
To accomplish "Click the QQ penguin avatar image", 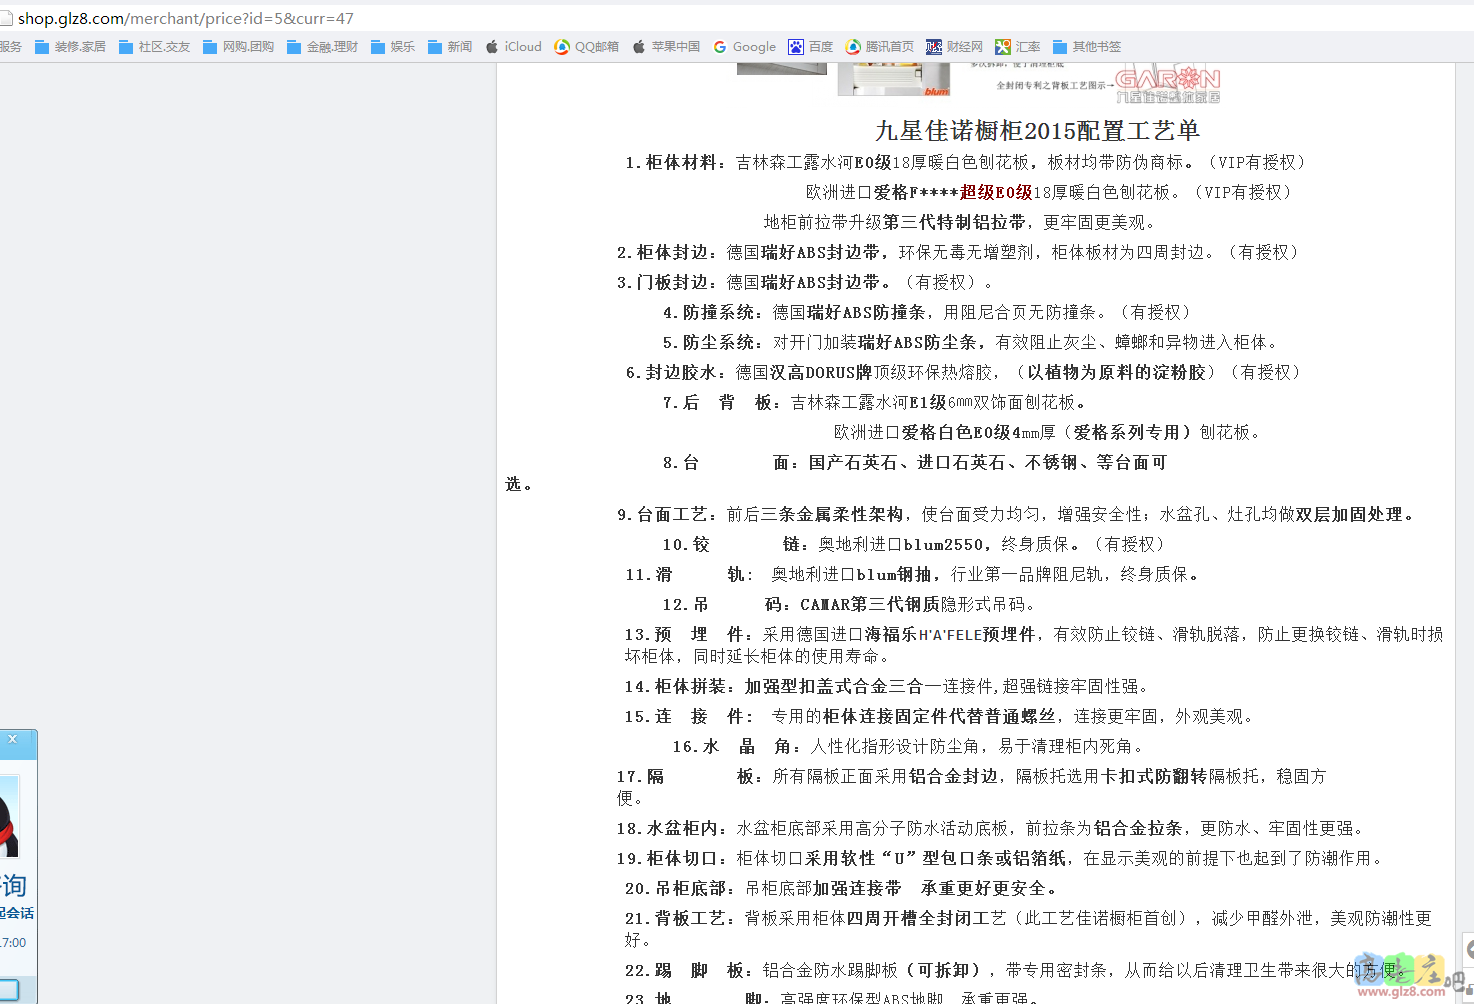I will point(8,815).
